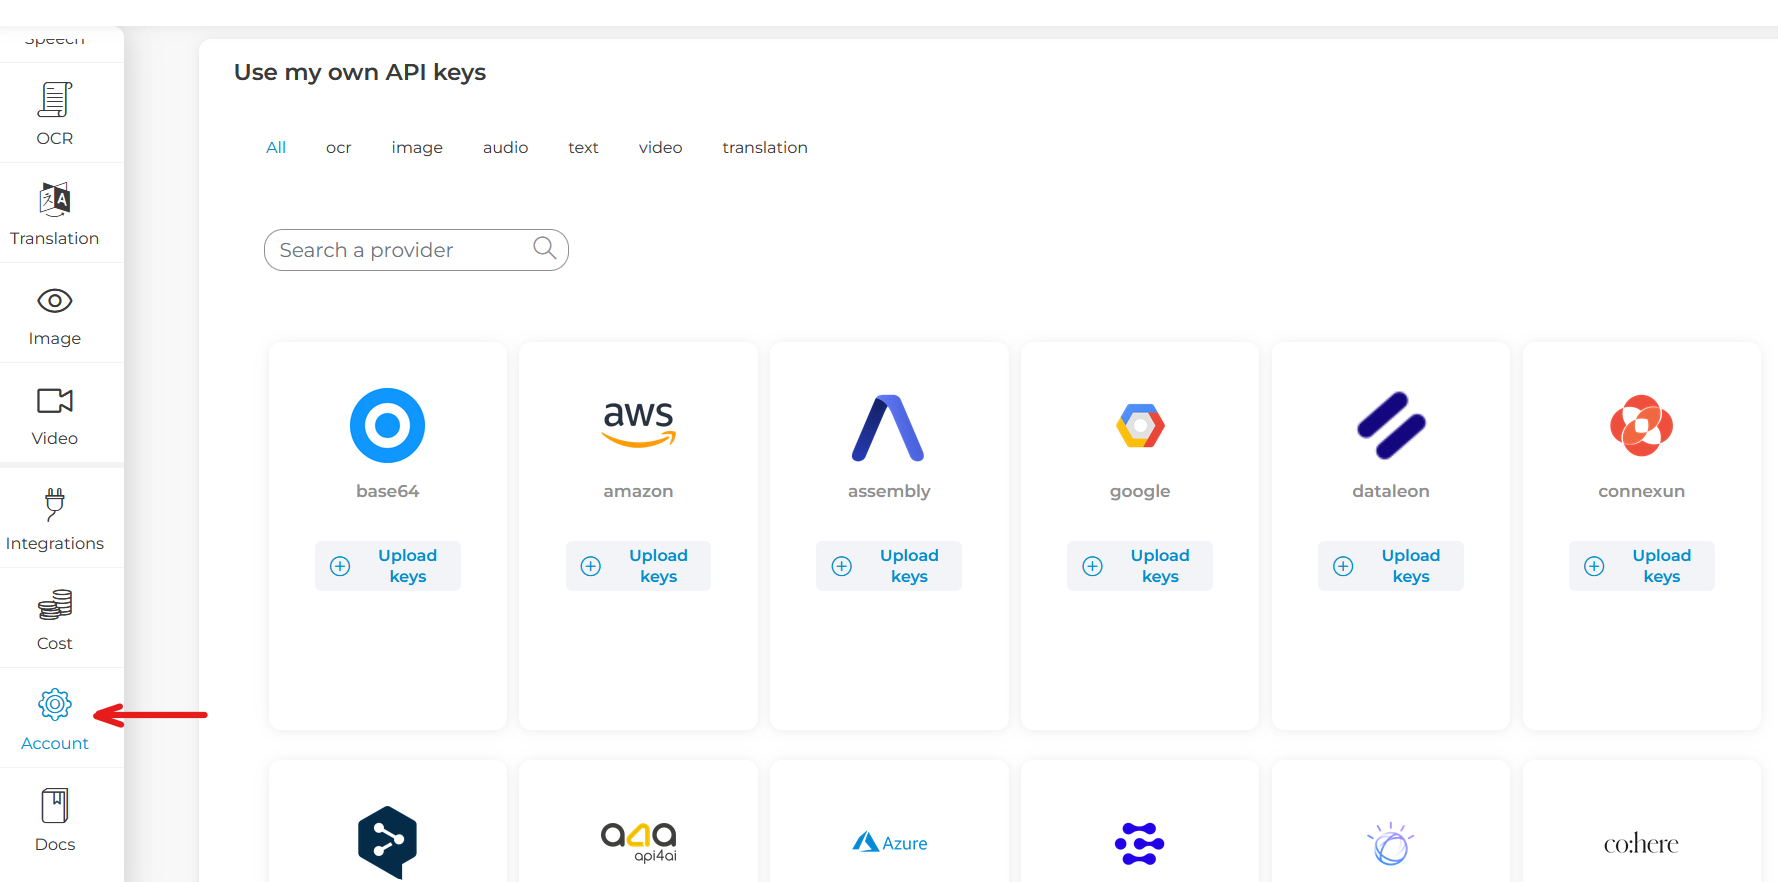Screen dimensions: 1778x882
Task: Click the base64 provider logo
Action: click(387, 425)
